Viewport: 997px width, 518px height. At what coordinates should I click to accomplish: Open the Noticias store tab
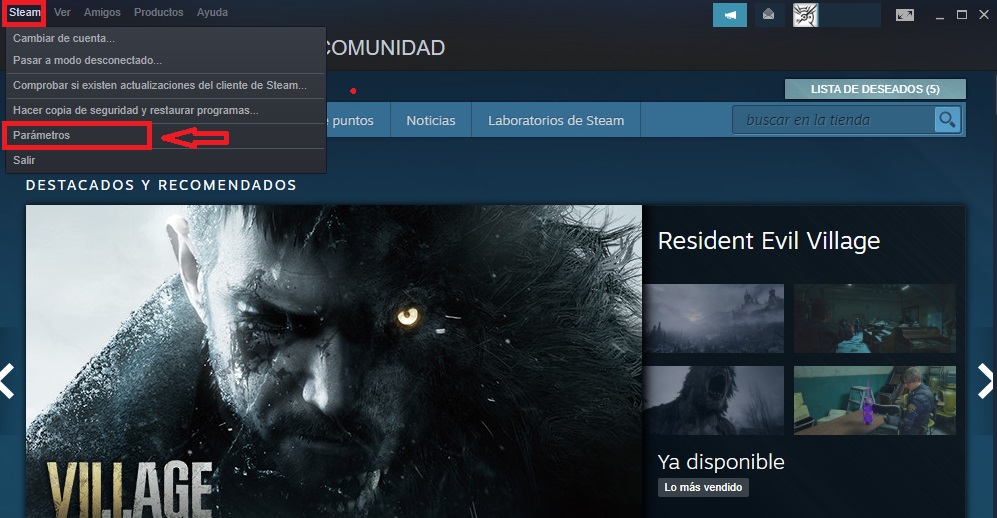(430, 120)
